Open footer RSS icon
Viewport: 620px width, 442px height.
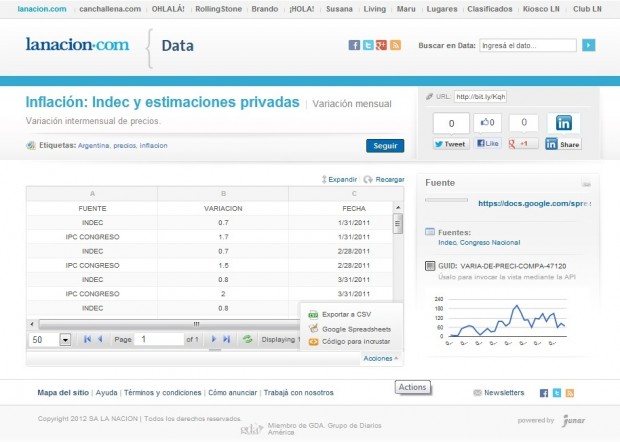tap(569, 393)
